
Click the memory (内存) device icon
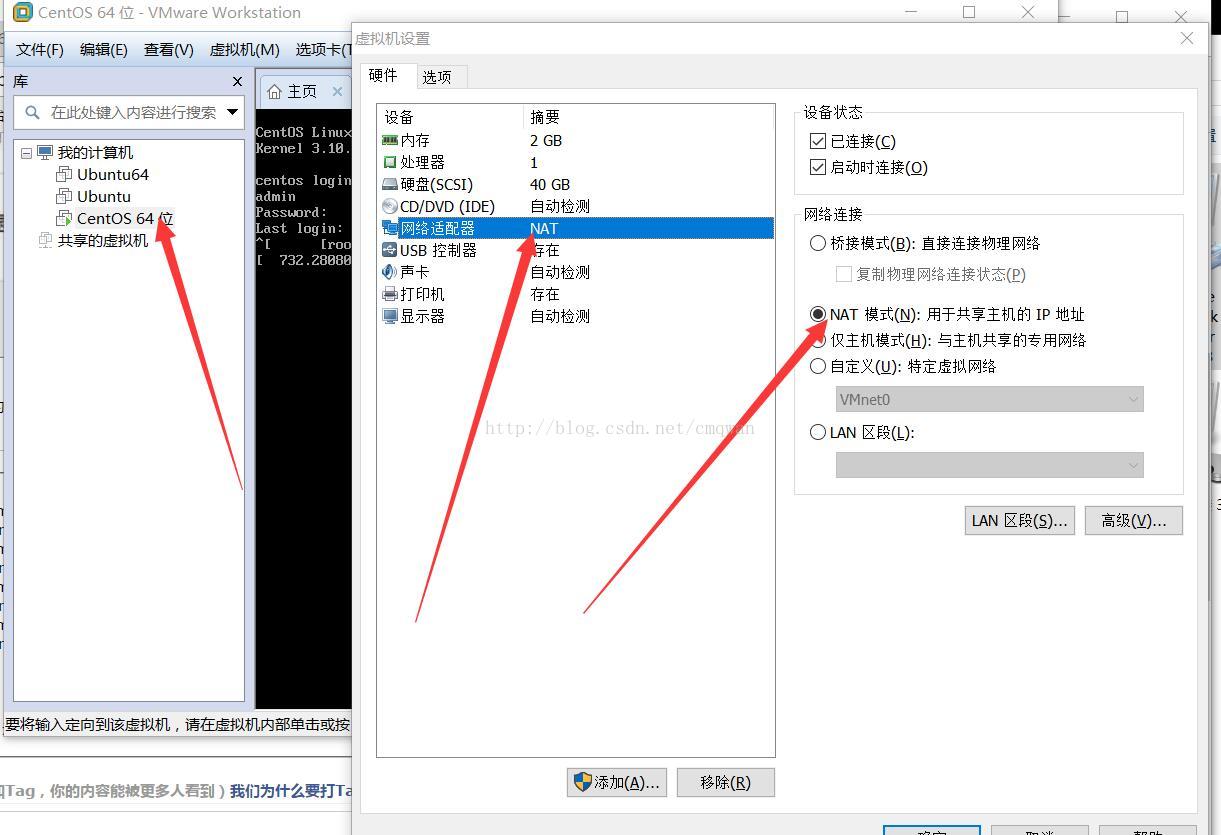390,141
